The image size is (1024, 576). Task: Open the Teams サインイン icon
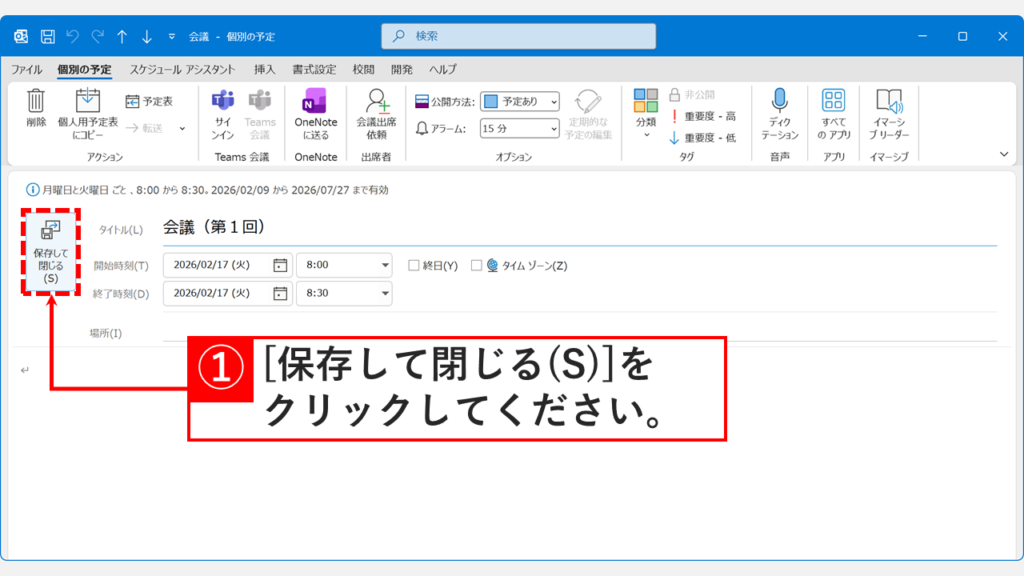(222, 110)
